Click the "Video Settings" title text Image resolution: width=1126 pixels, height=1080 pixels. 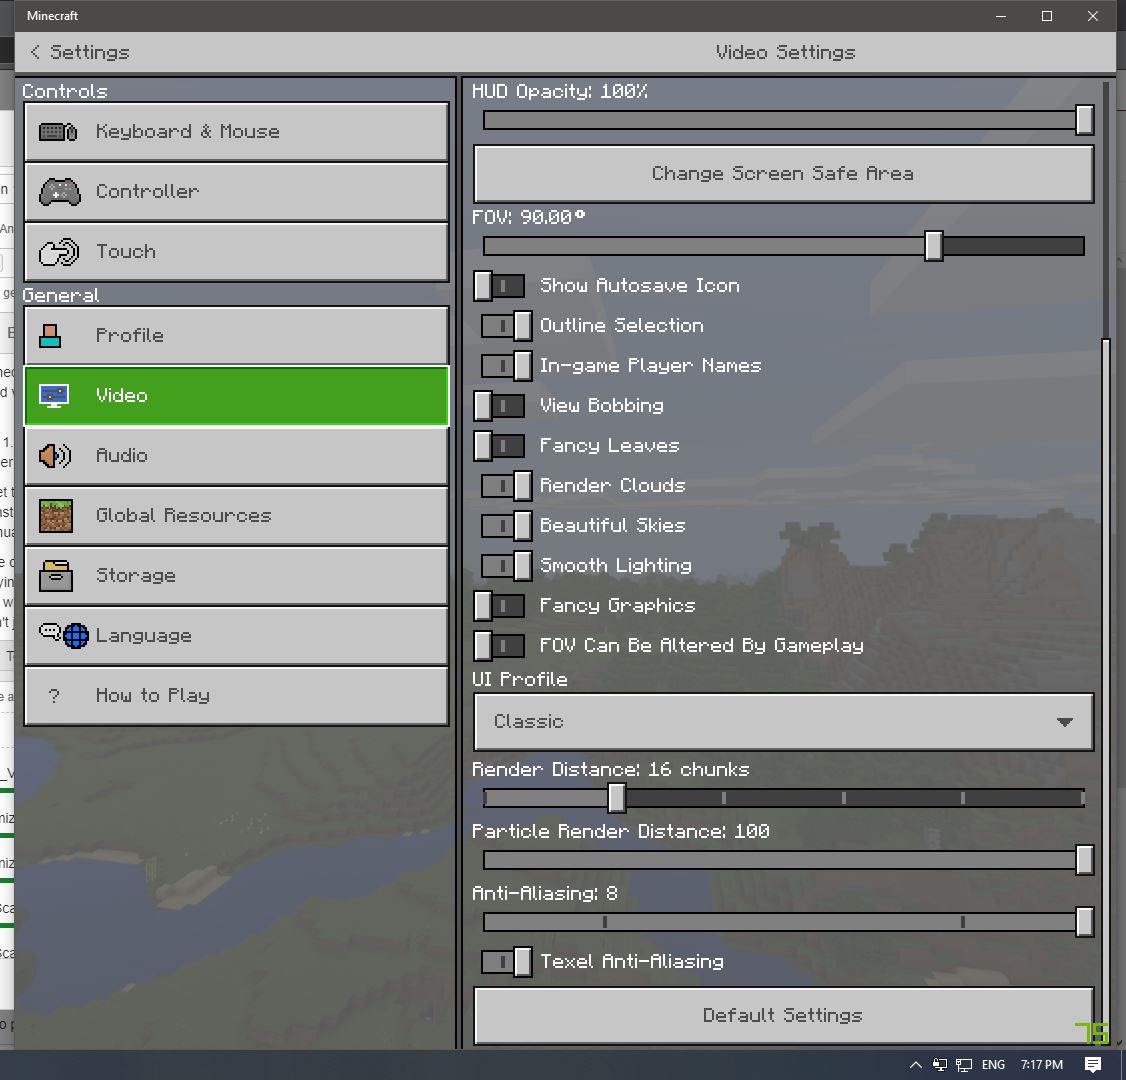(x=786, y=52)
